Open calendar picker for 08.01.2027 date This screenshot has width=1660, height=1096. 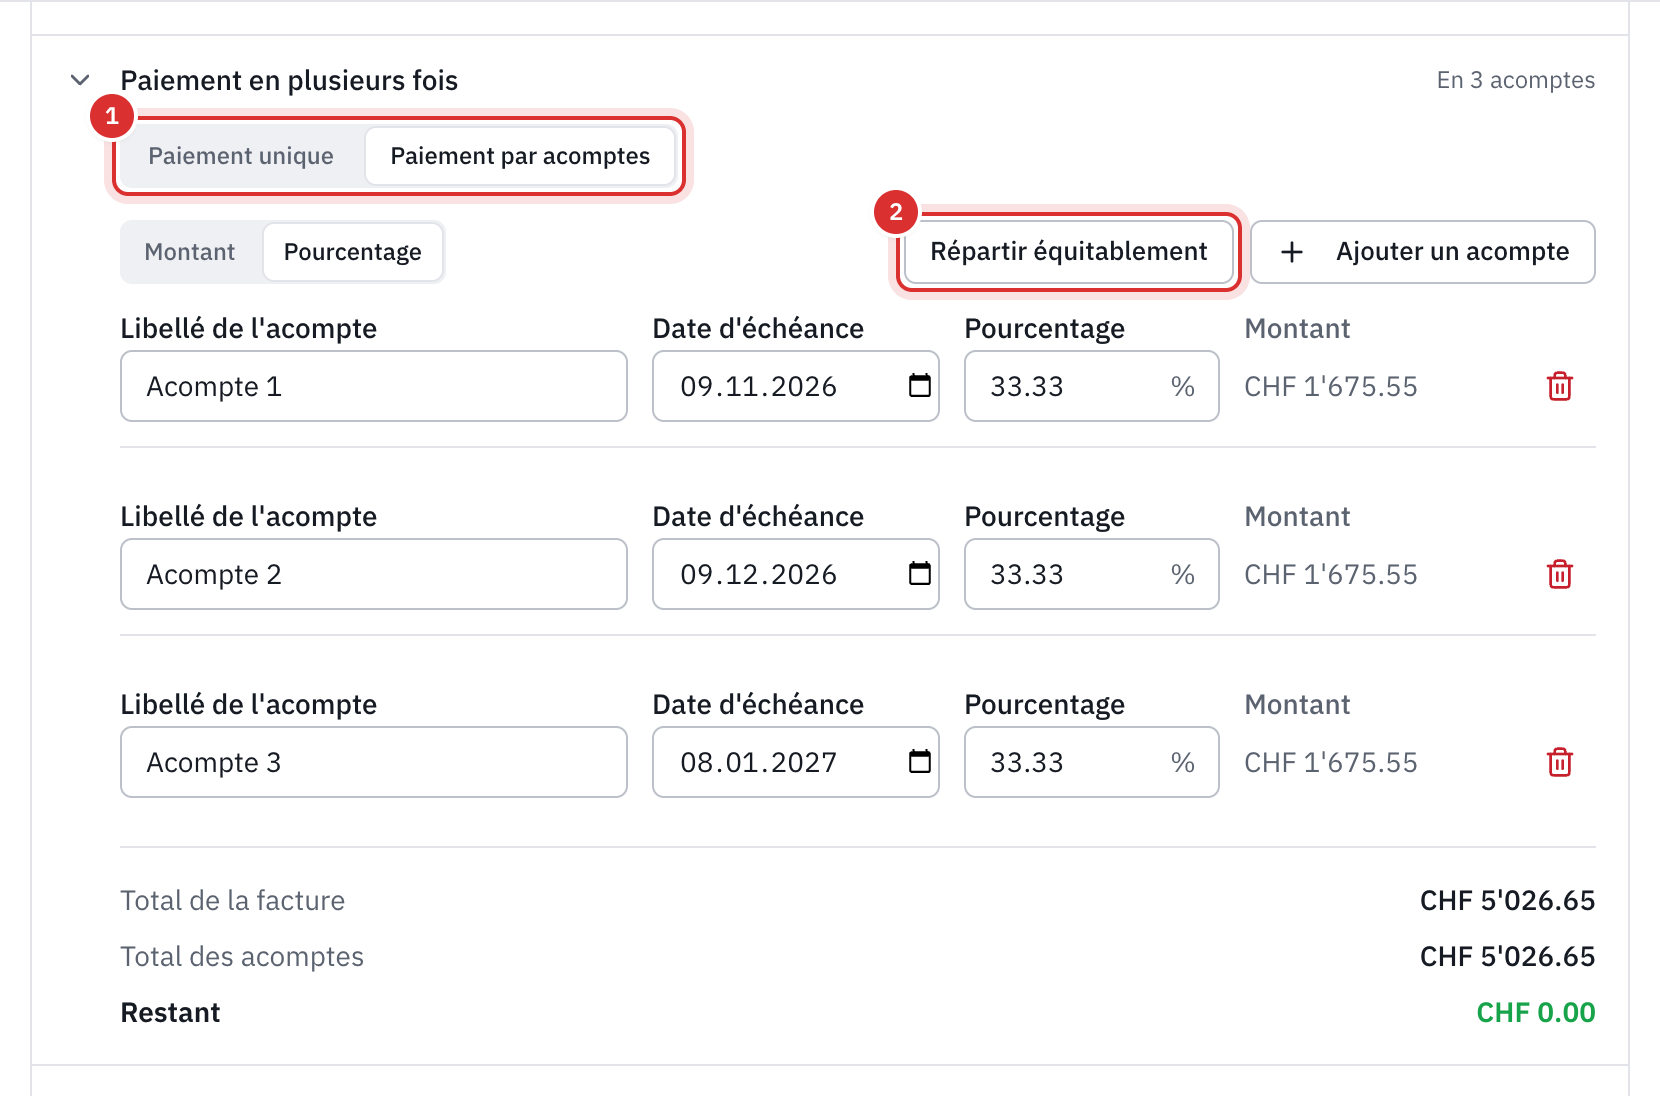[x=920, y=761]
